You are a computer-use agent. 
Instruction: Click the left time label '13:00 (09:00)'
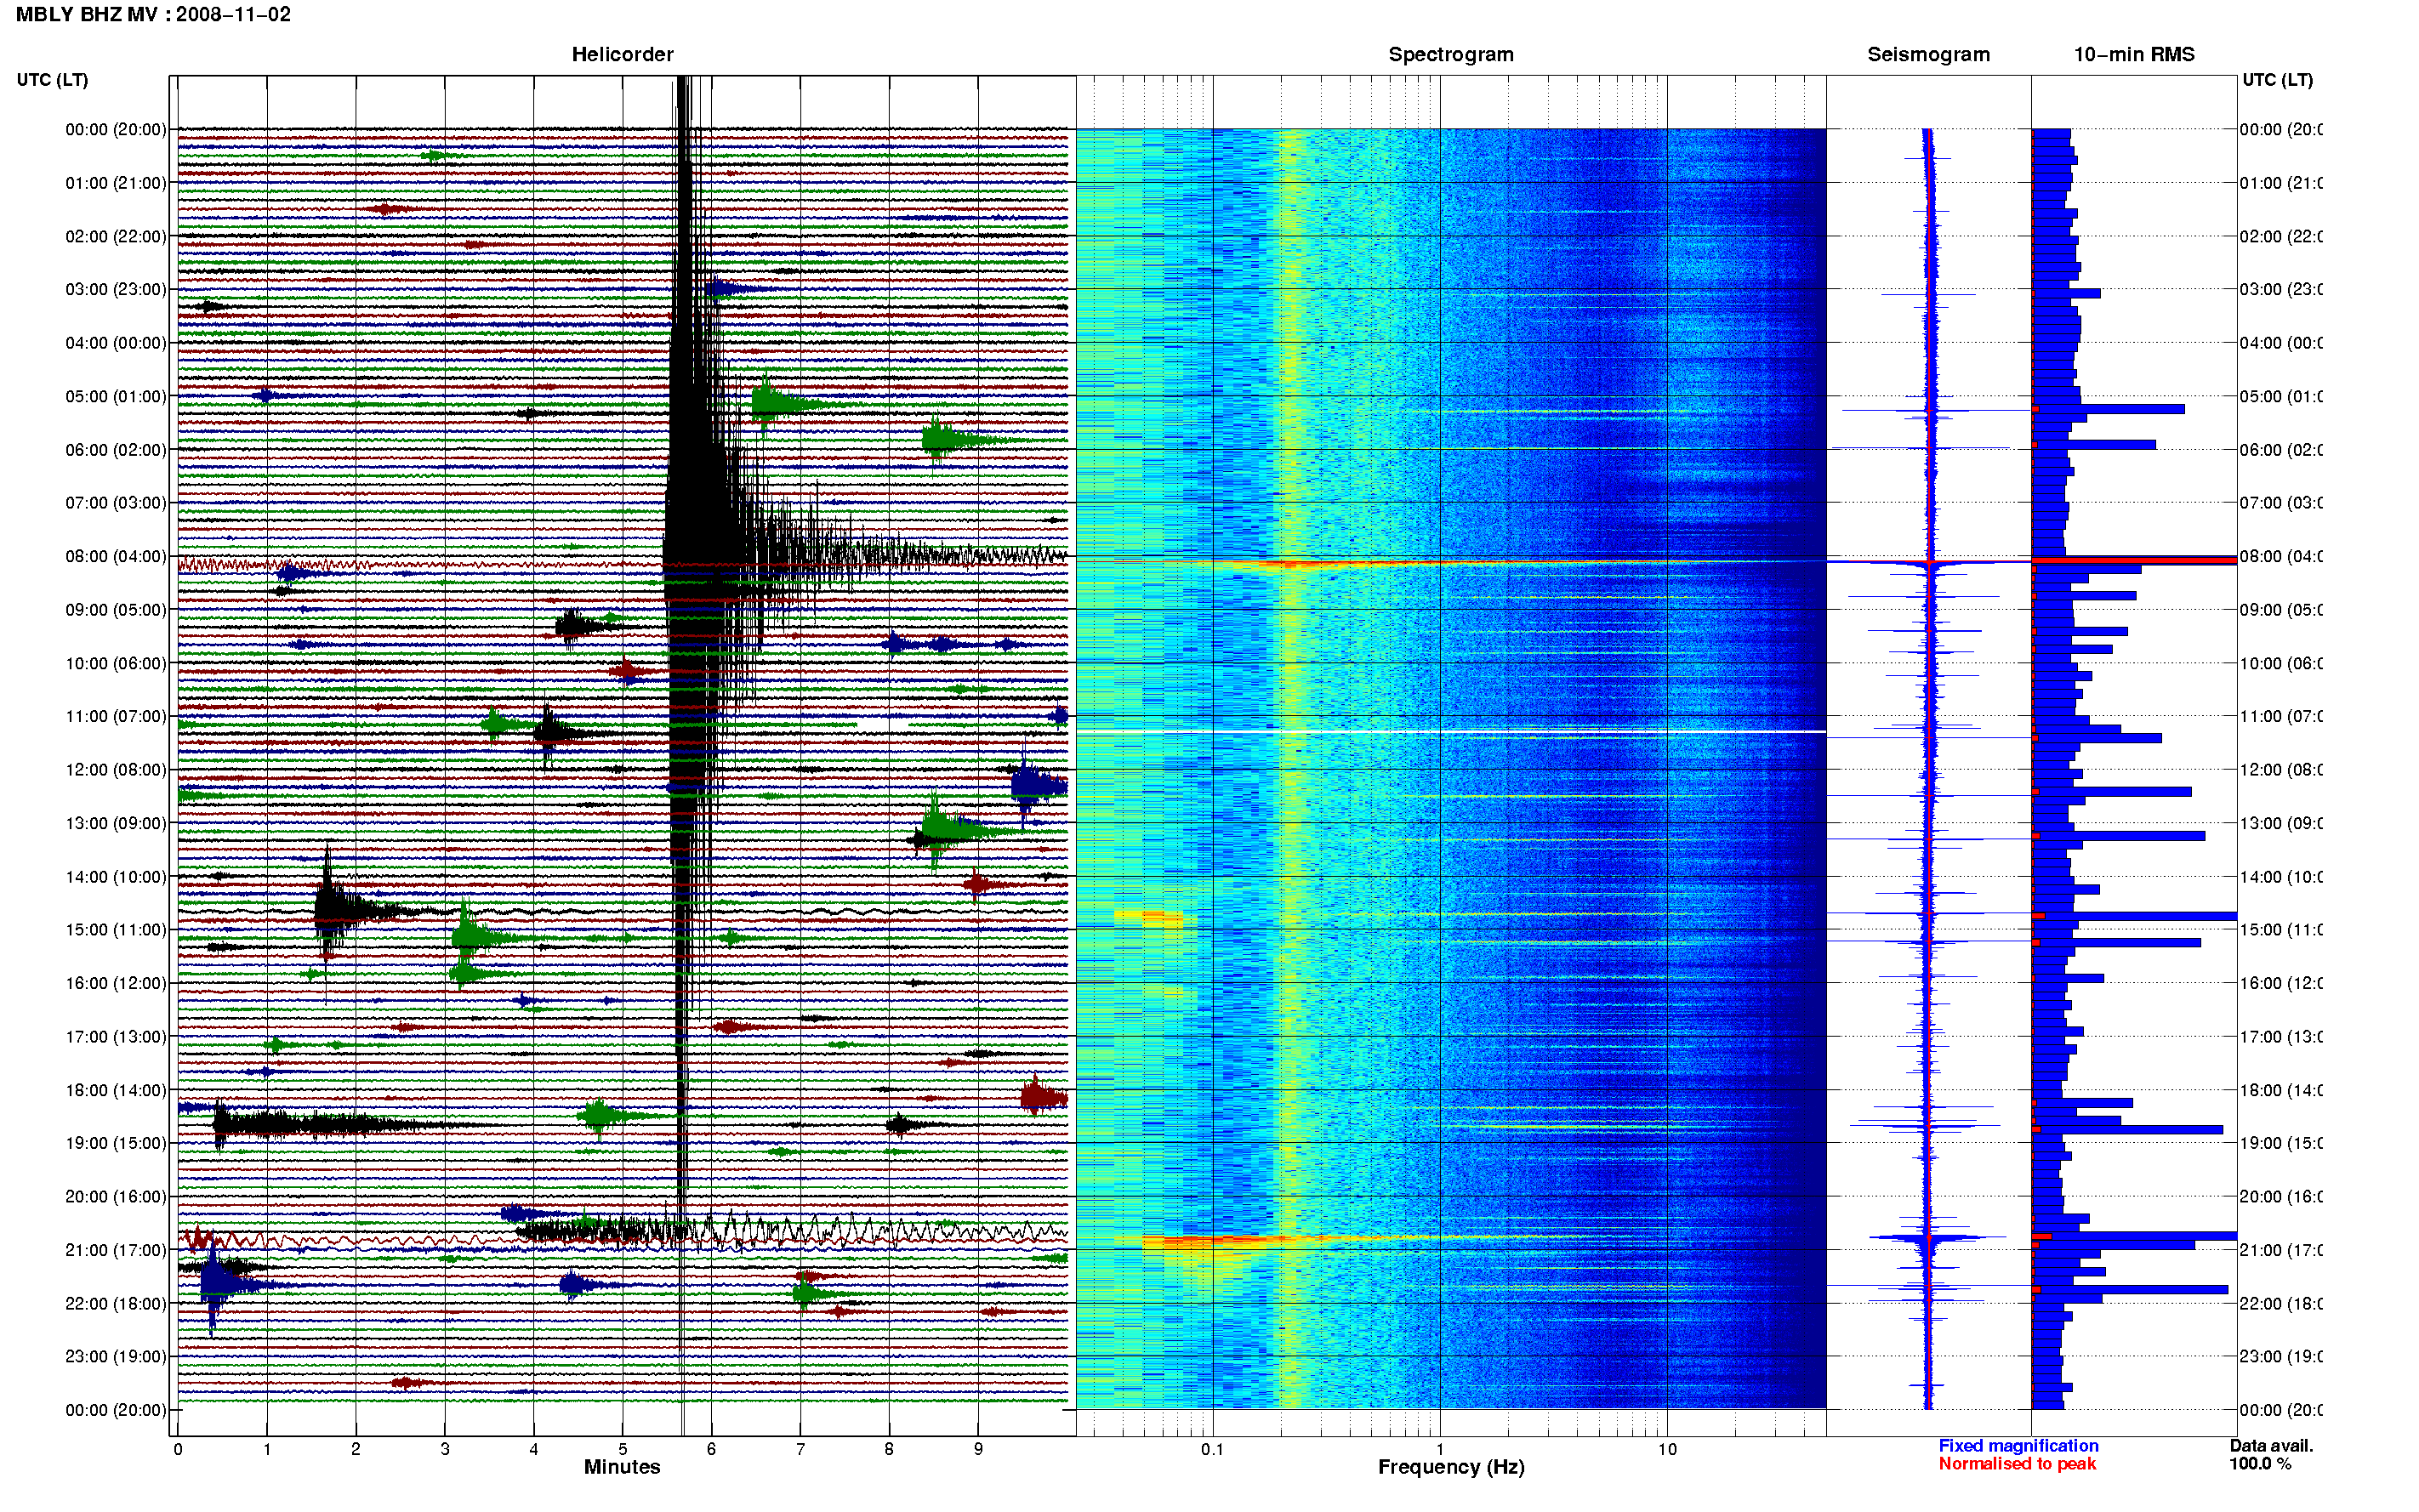(x=116, y=823)
